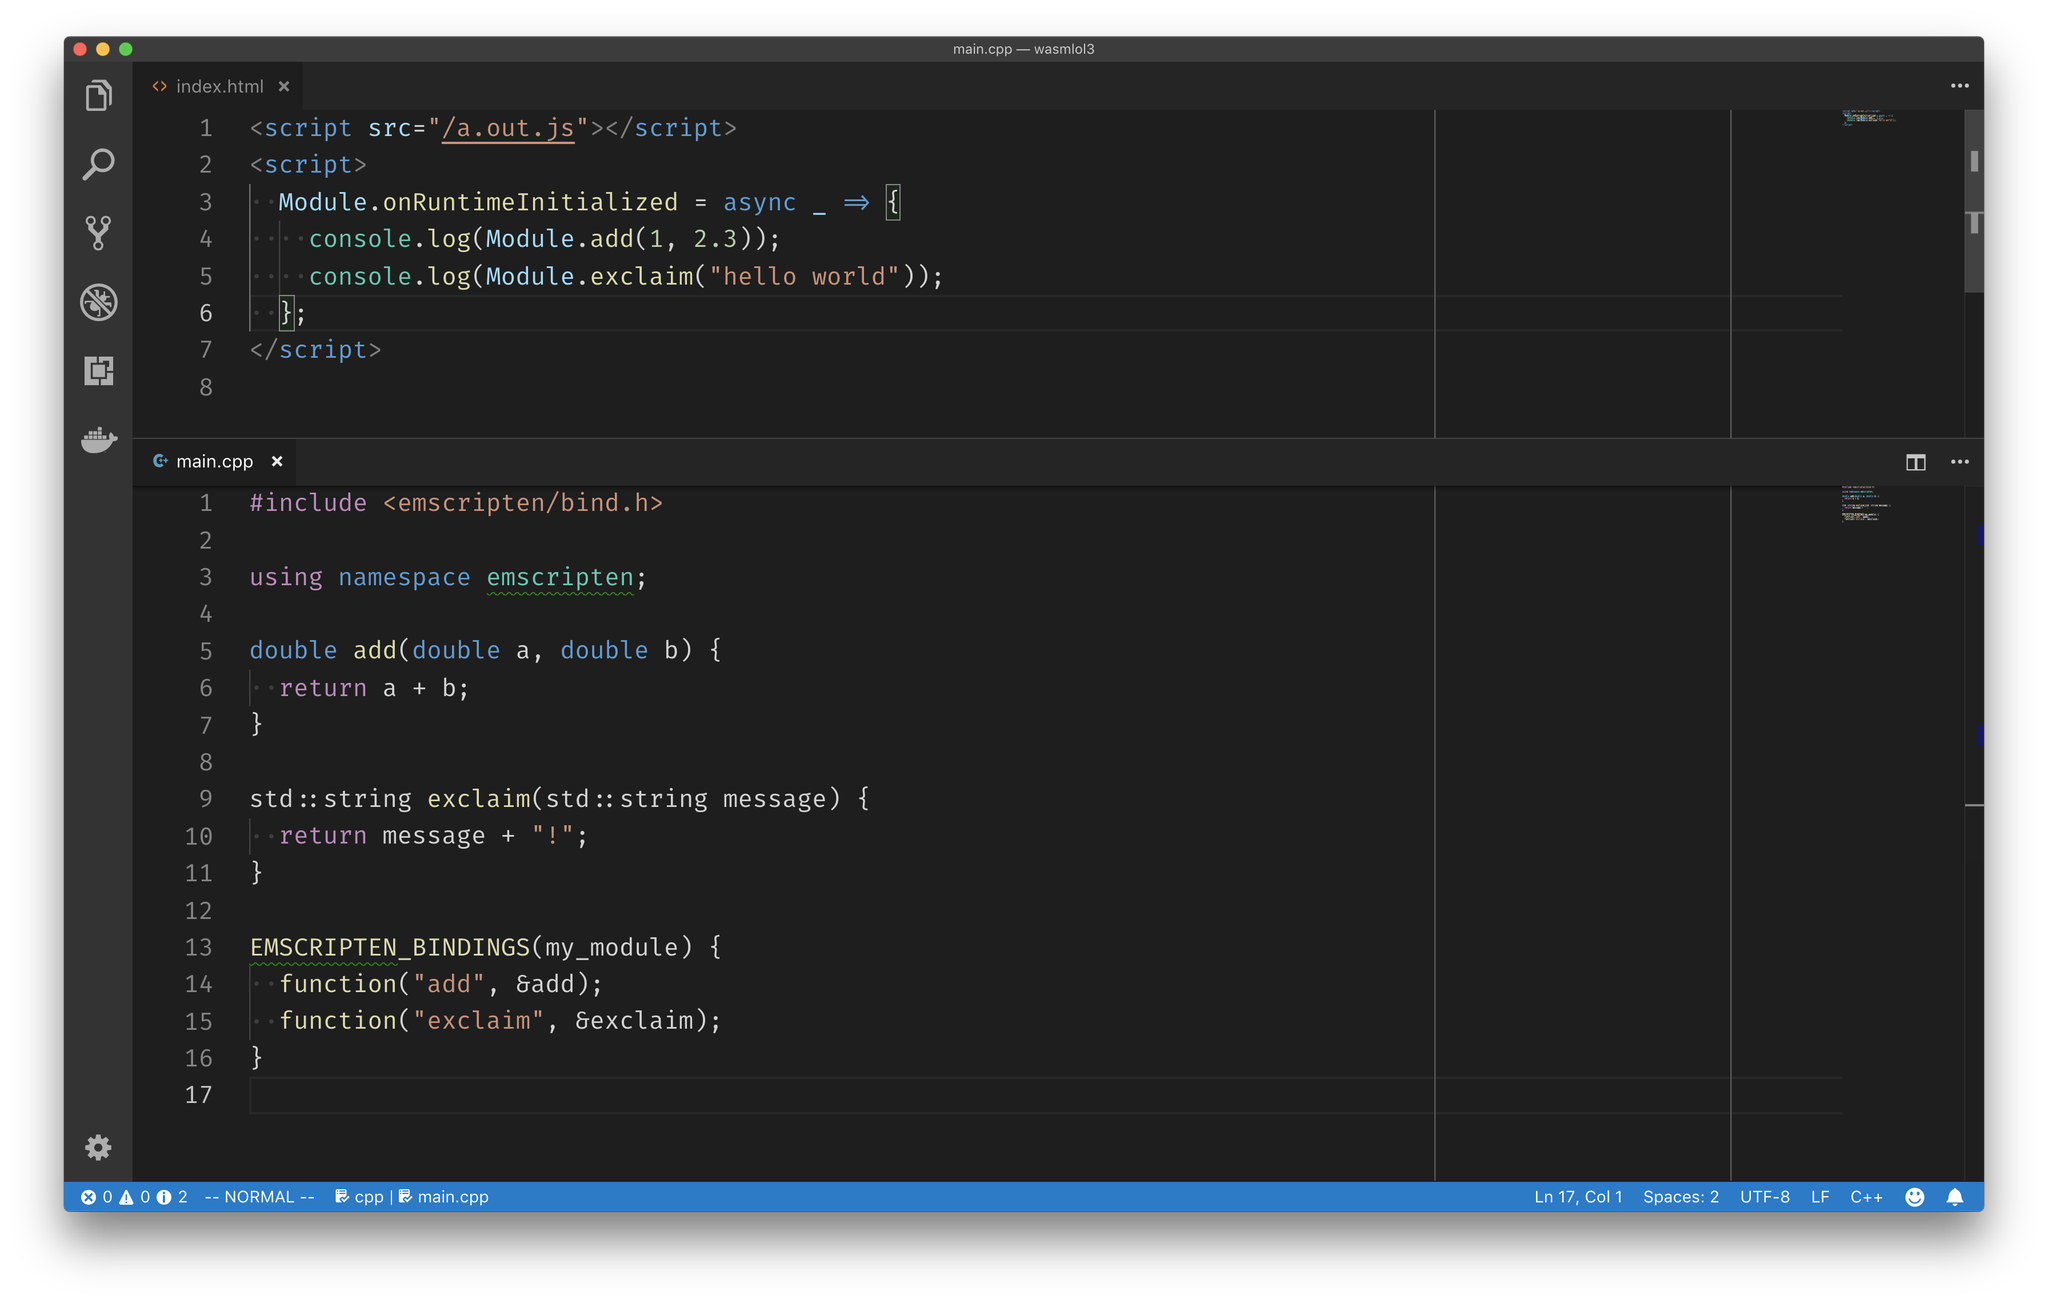The height and width of the screenshot is (1303, 2048).
Task: Click line number 6 in index.html
Action: pos(205,313)
